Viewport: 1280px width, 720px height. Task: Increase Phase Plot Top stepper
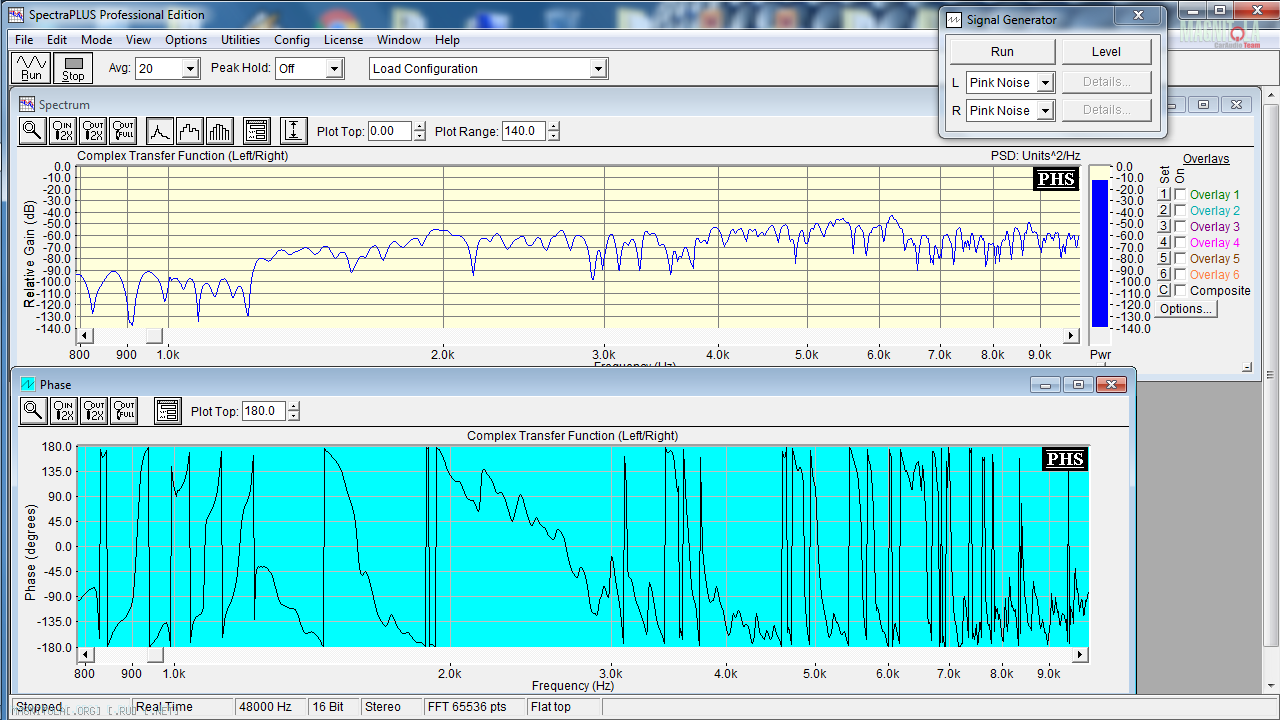pos(294,407)
